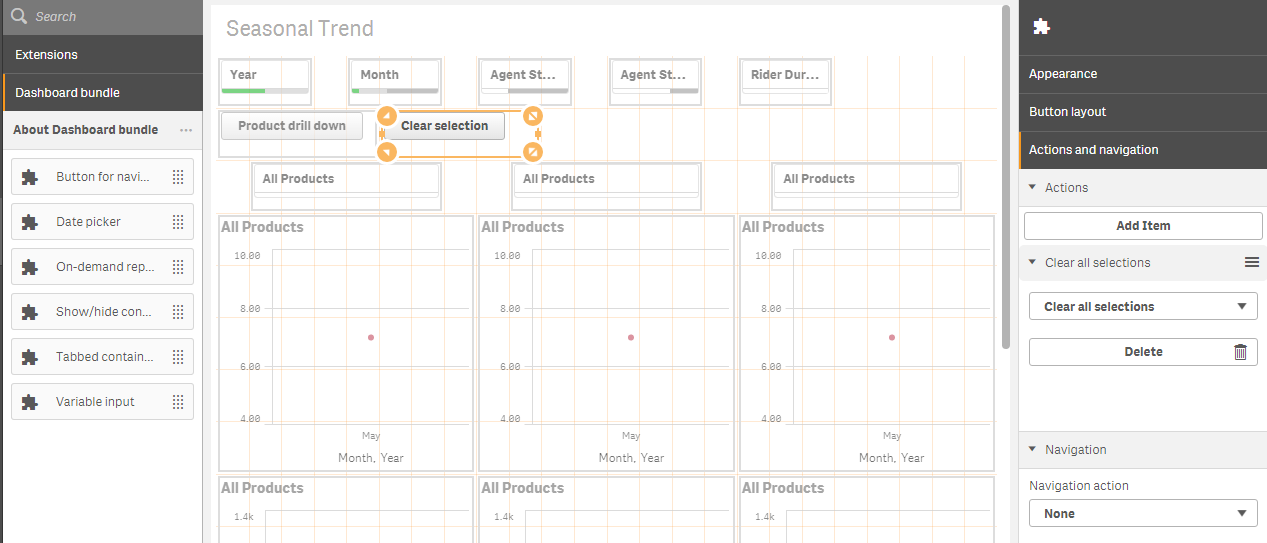
Task: Click the top-left resize handle of Clear selection
Action: click(x=387, y=115)
